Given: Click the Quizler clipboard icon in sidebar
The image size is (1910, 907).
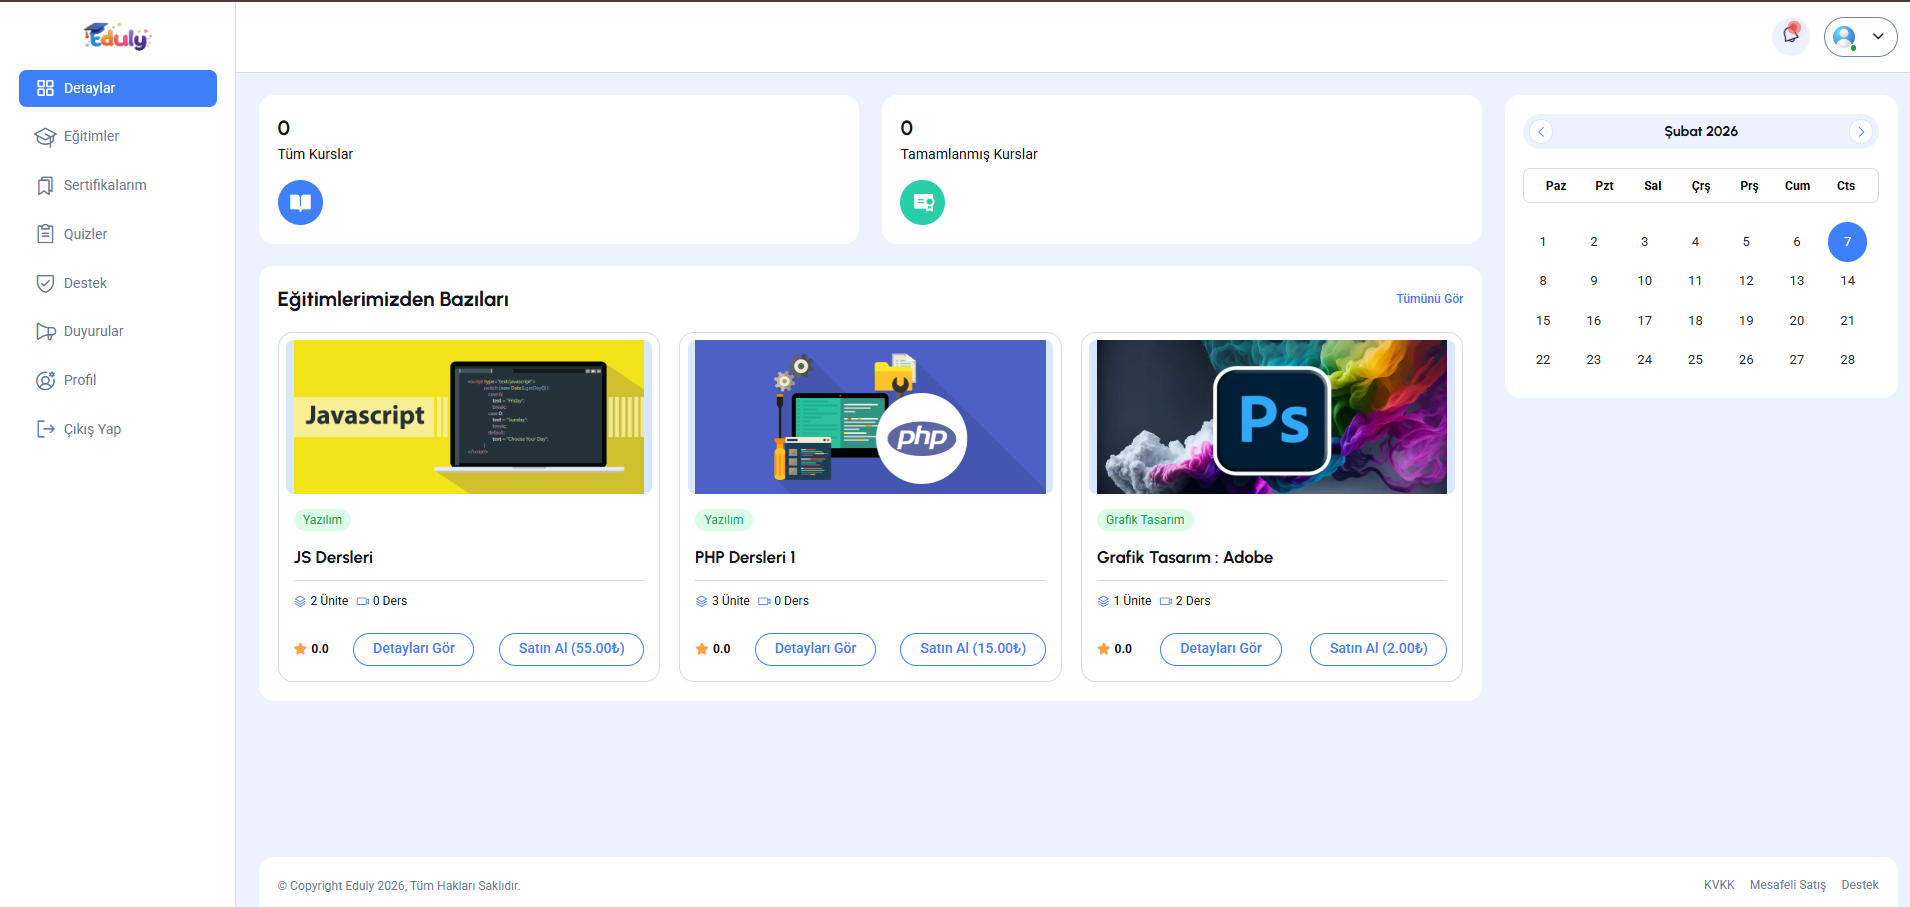Looking at the screenshot, I should tap(45, 234).
